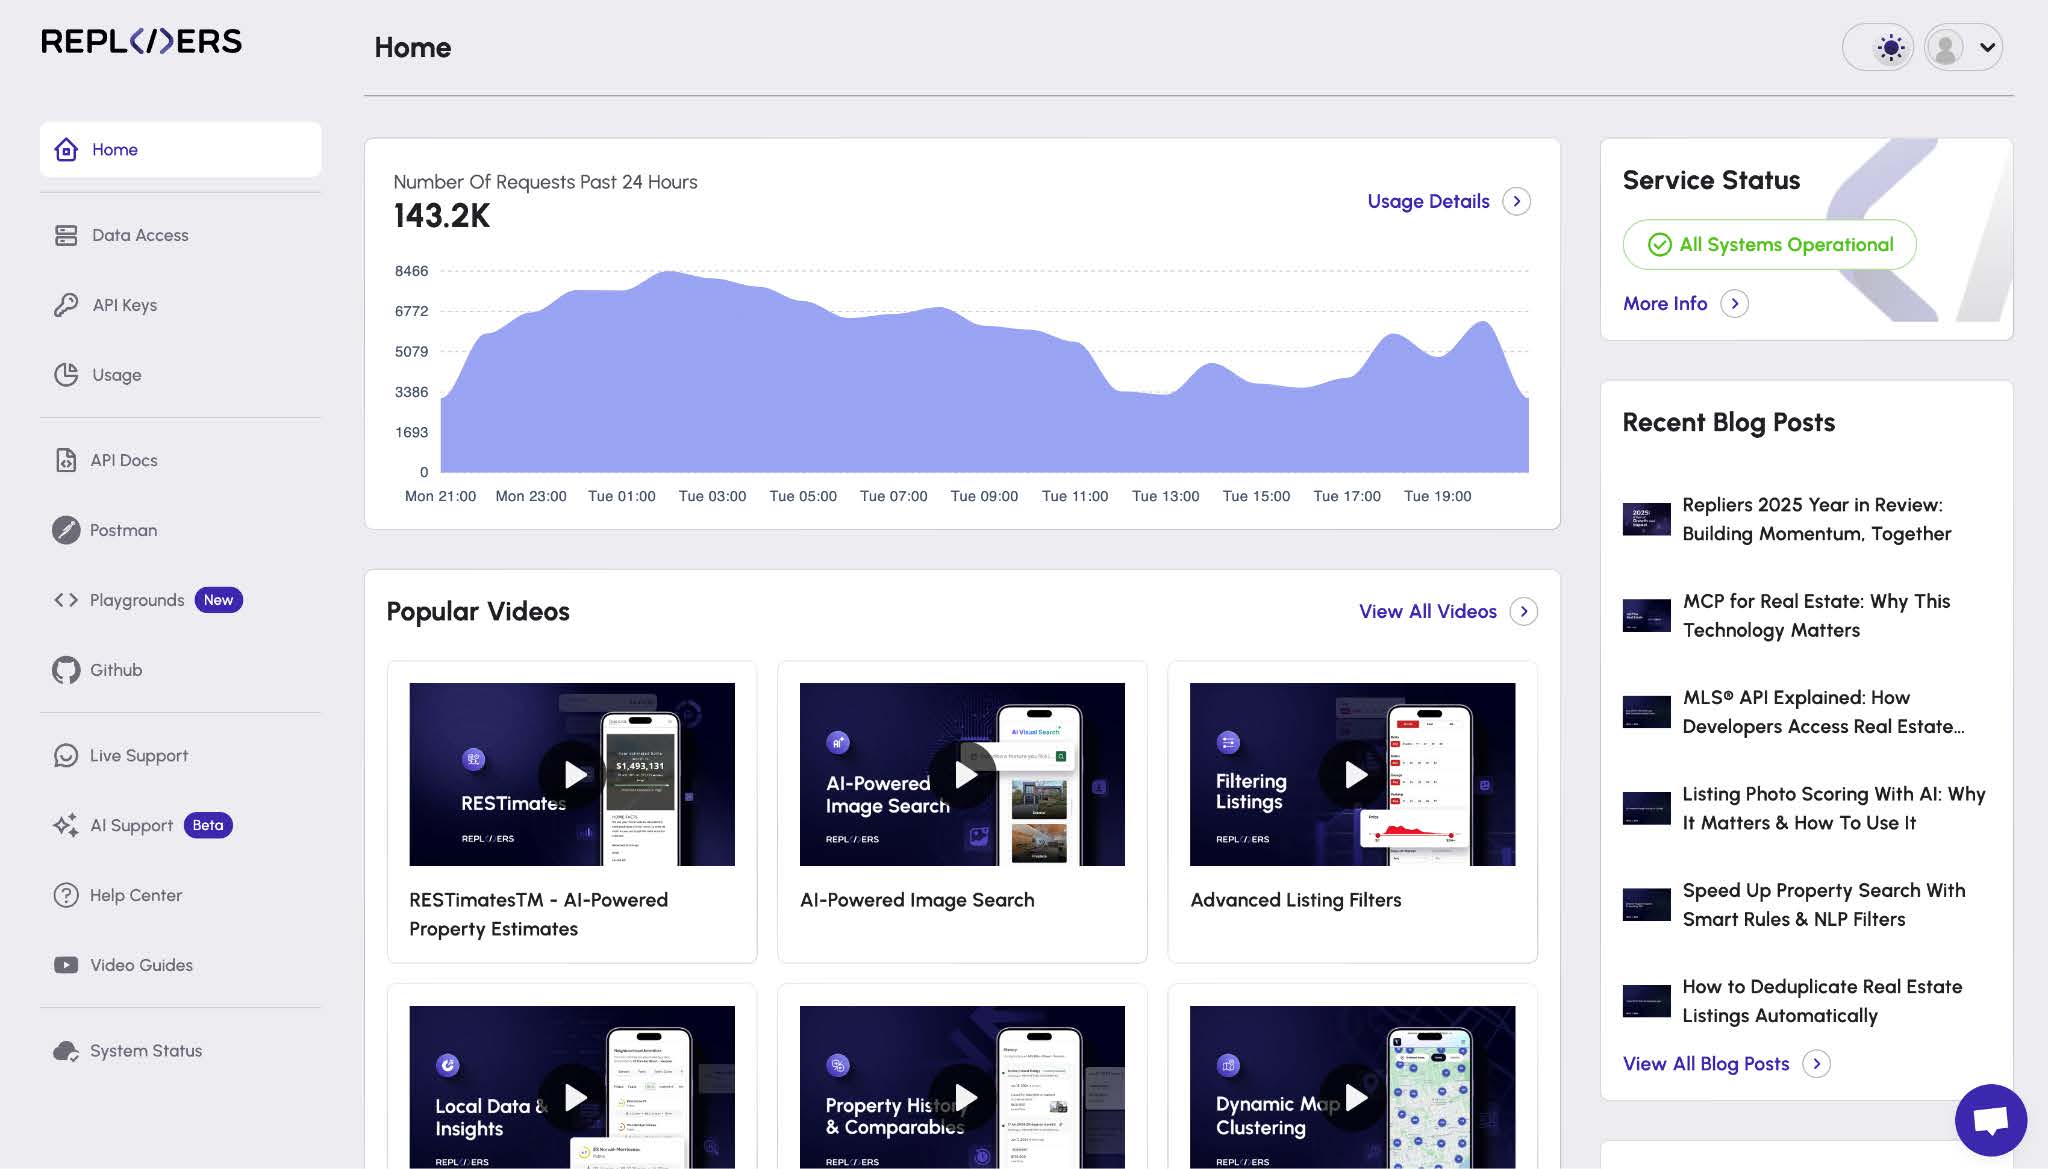The height and width of the screenshot is (1169, 2048).
Task: Toggle the light/dark theme switch
Action: [x=1889, y=48]
